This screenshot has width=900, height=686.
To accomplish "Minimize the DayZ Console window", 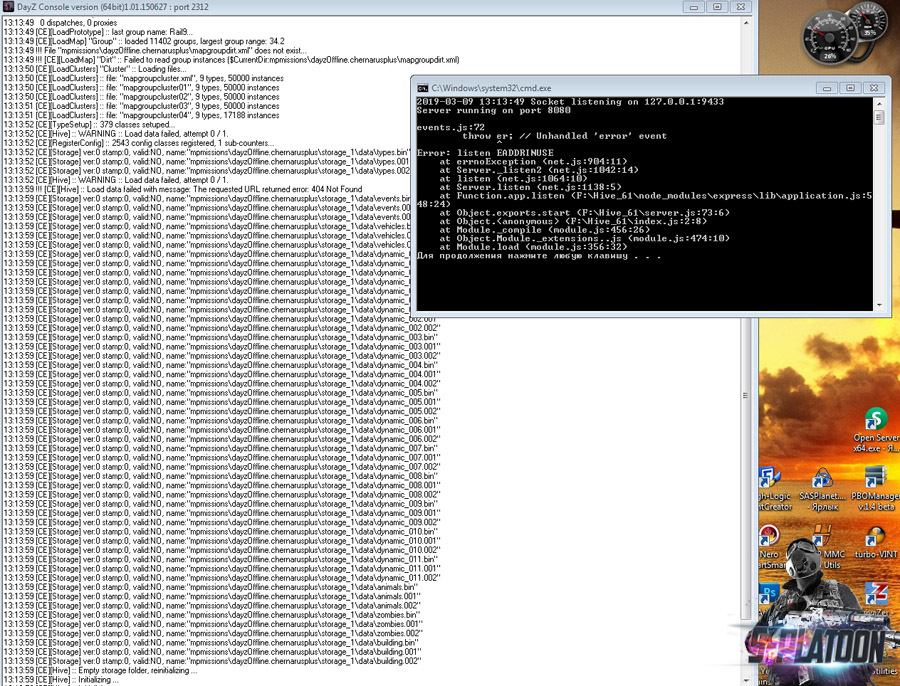I will pyautogui.click(x=693, y=7).
